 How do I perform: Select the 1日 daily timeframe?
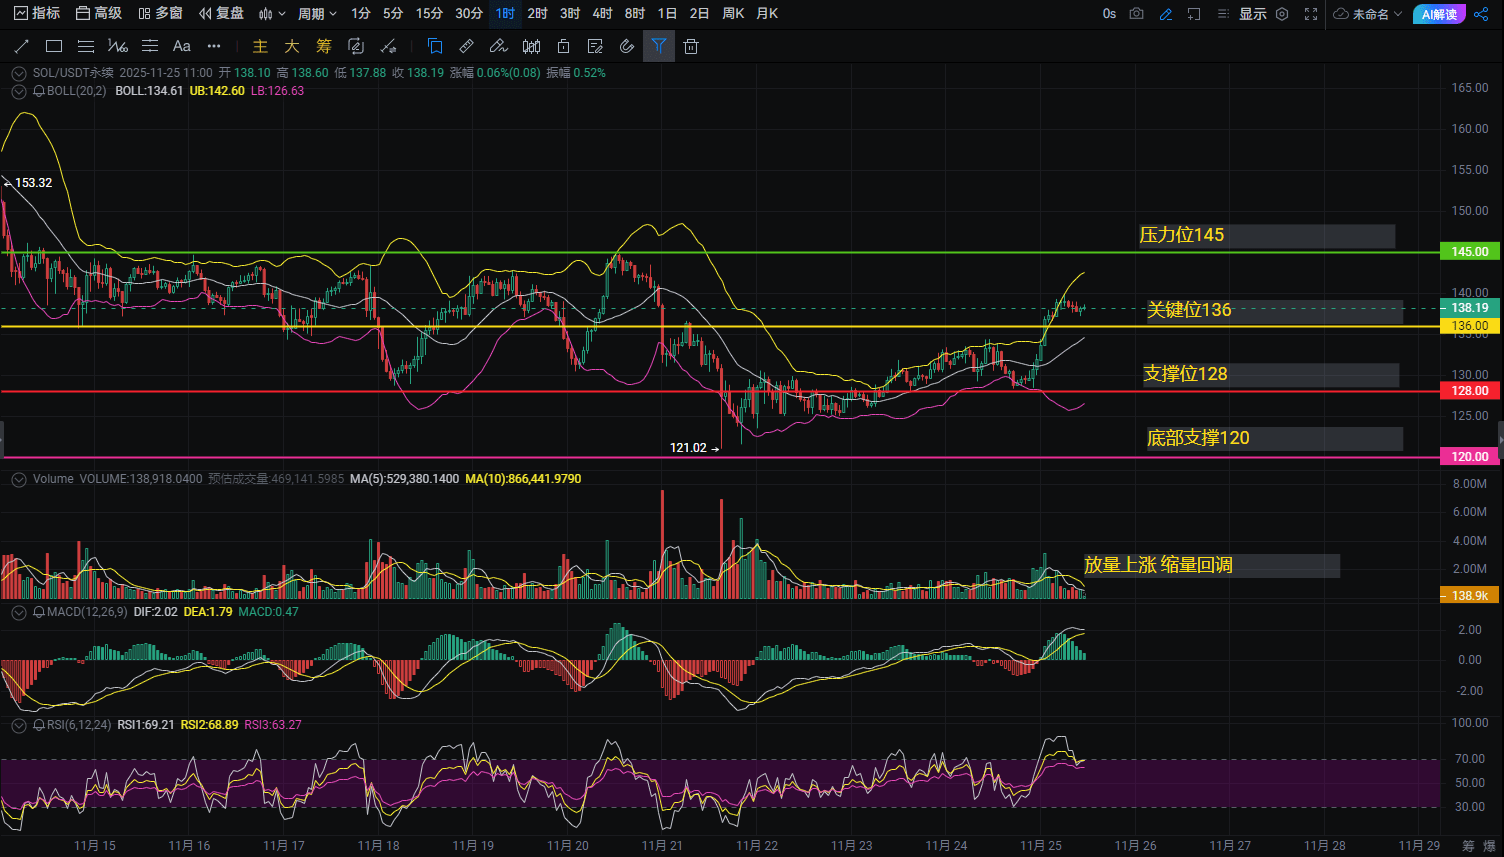click(667, 14)
